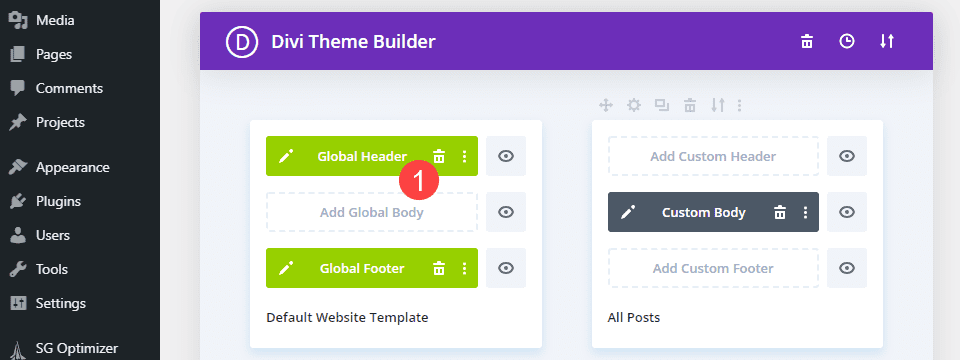Open Global Footer three-dot options menu
960x360 pixels.
coord(465,268)
